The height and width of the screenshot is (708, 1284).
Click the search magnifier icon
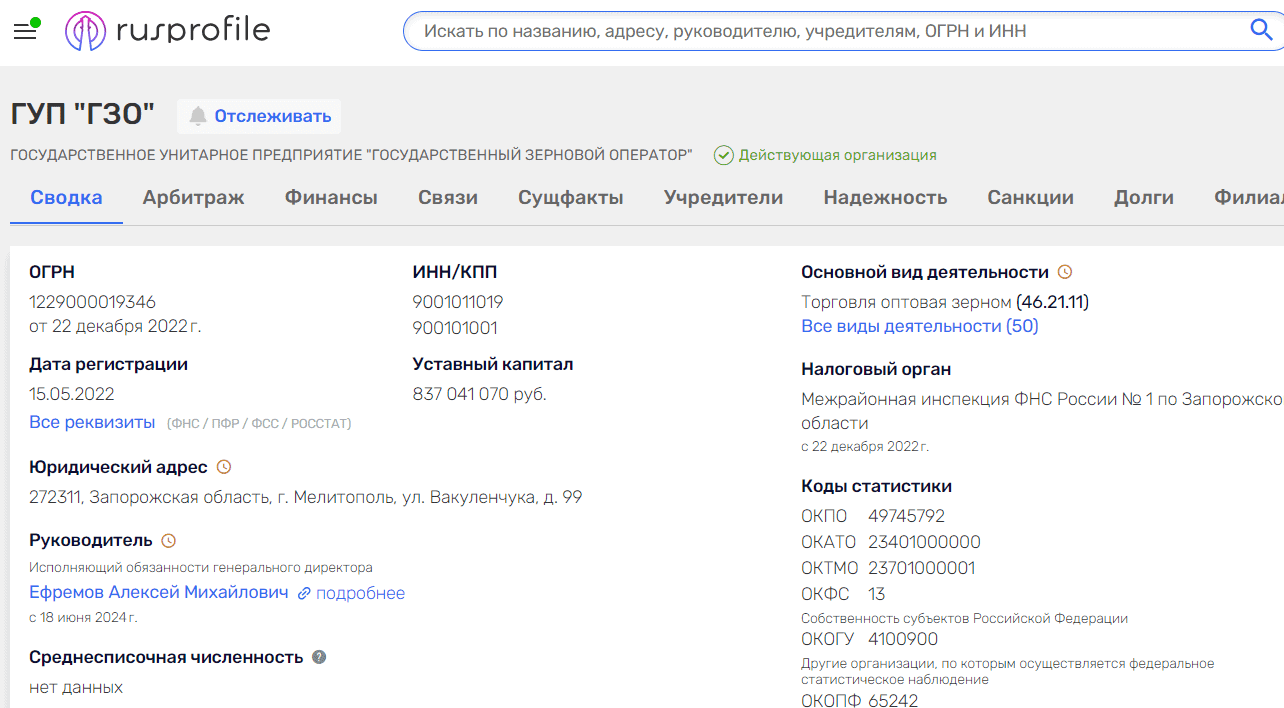click(x=1260, y=30)
